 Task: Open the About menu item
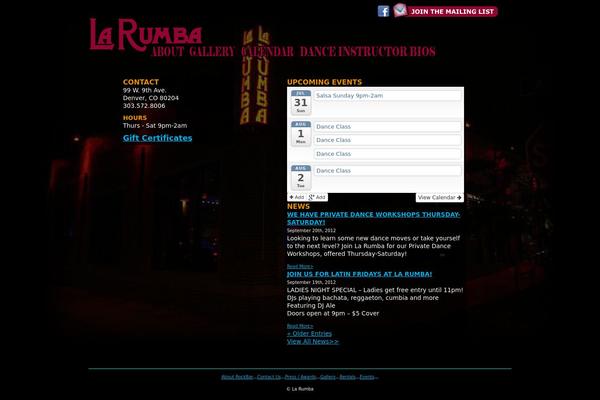(167, 52)
